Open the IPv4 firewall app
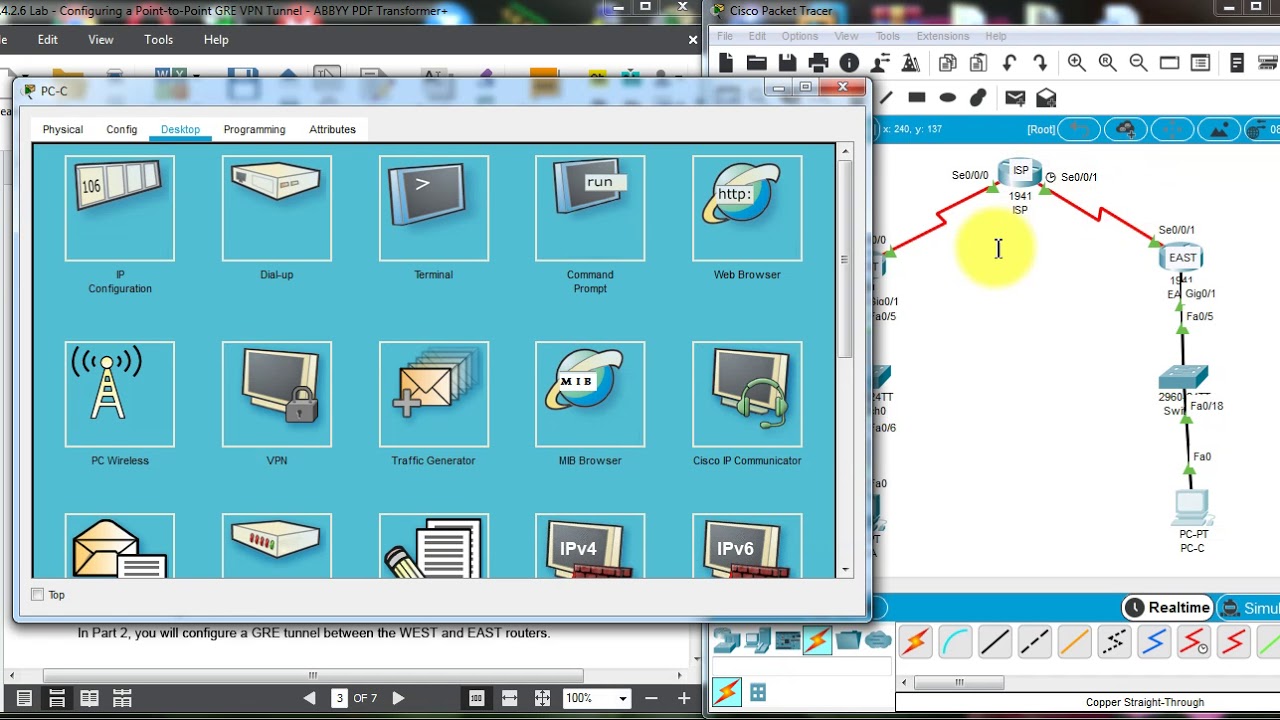Viewport: 1280px width, 720px height. tap(590, 546)
